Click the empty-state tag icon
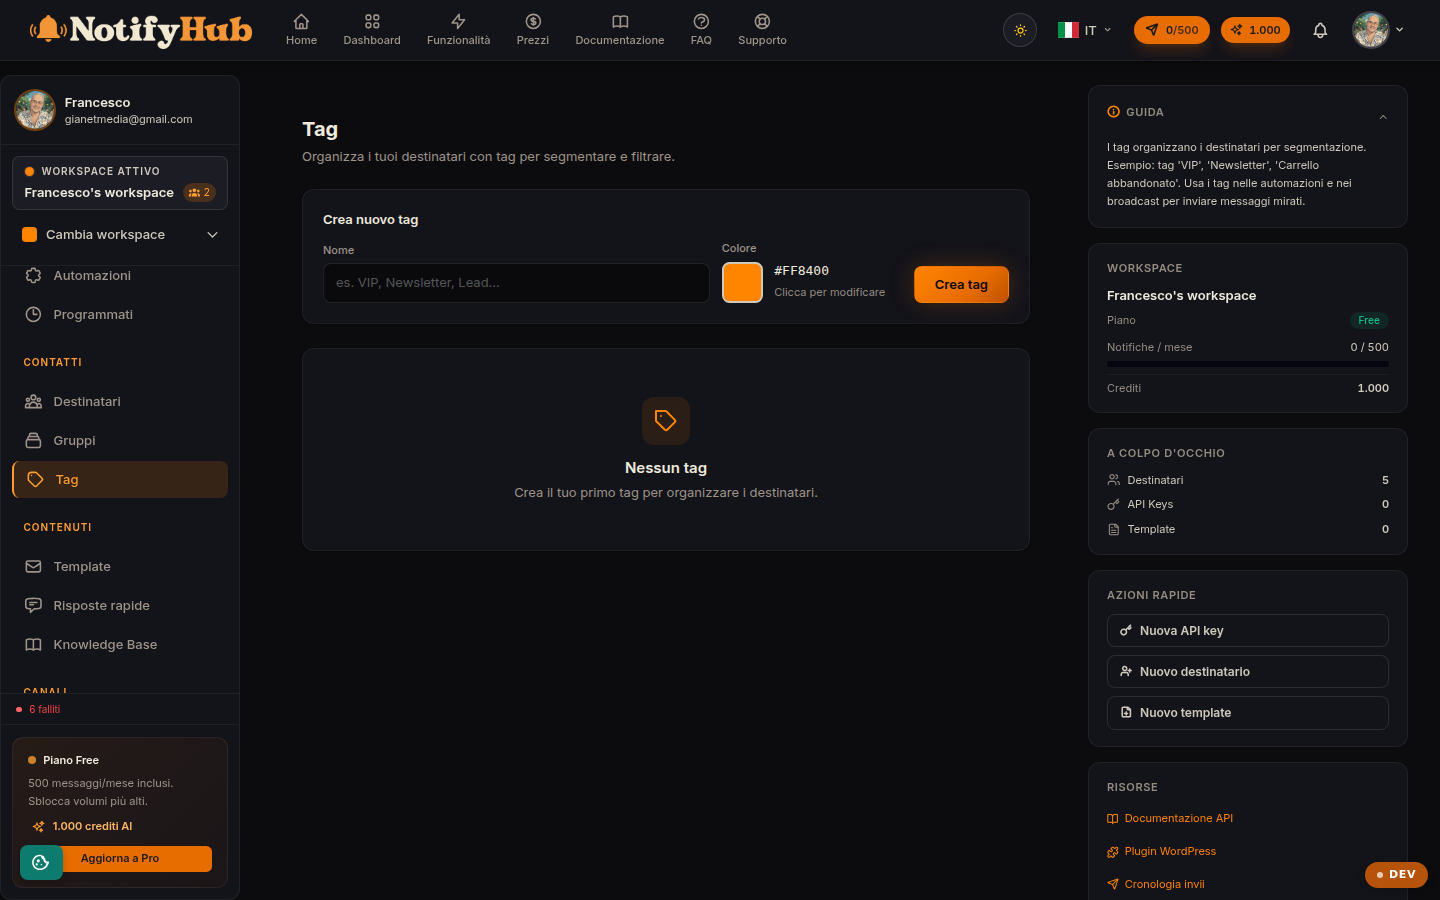Image resolution: width=1440 pixels, height=900 pixels. [x=666, y=421]
